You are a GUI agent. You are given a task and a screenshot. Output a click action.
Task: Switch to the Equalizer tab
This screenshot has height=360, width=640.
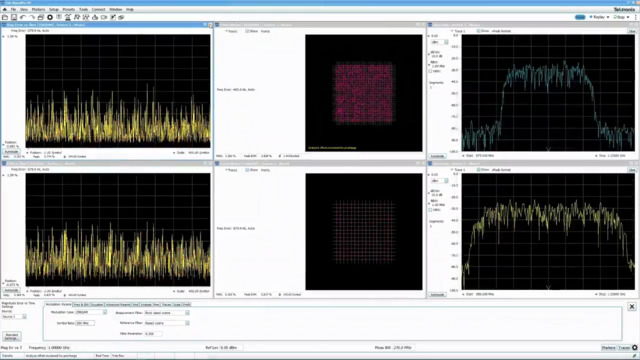97,304
